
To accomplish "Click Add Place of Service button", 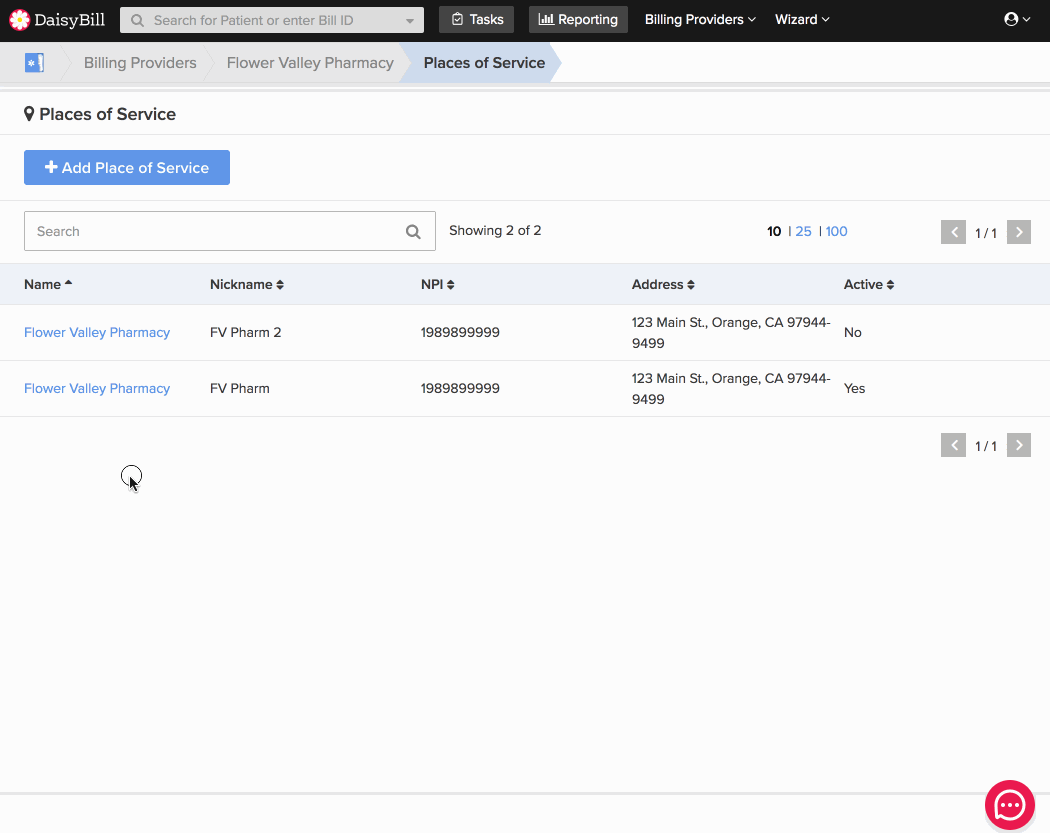I will coord(127,167).
